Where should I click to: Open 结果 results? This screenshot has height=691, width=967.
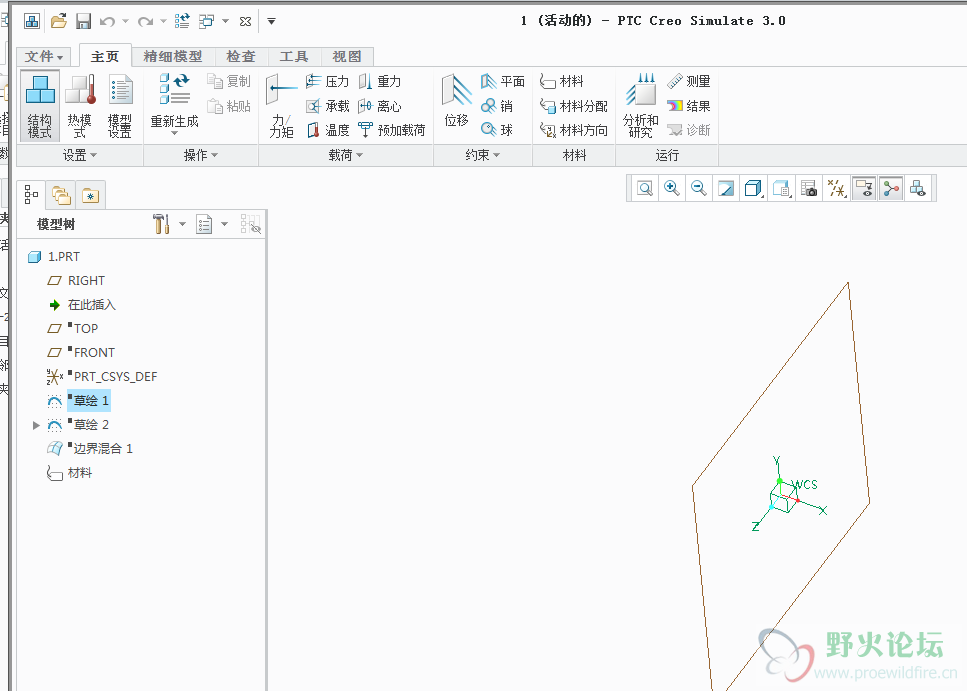coord(689,106)
